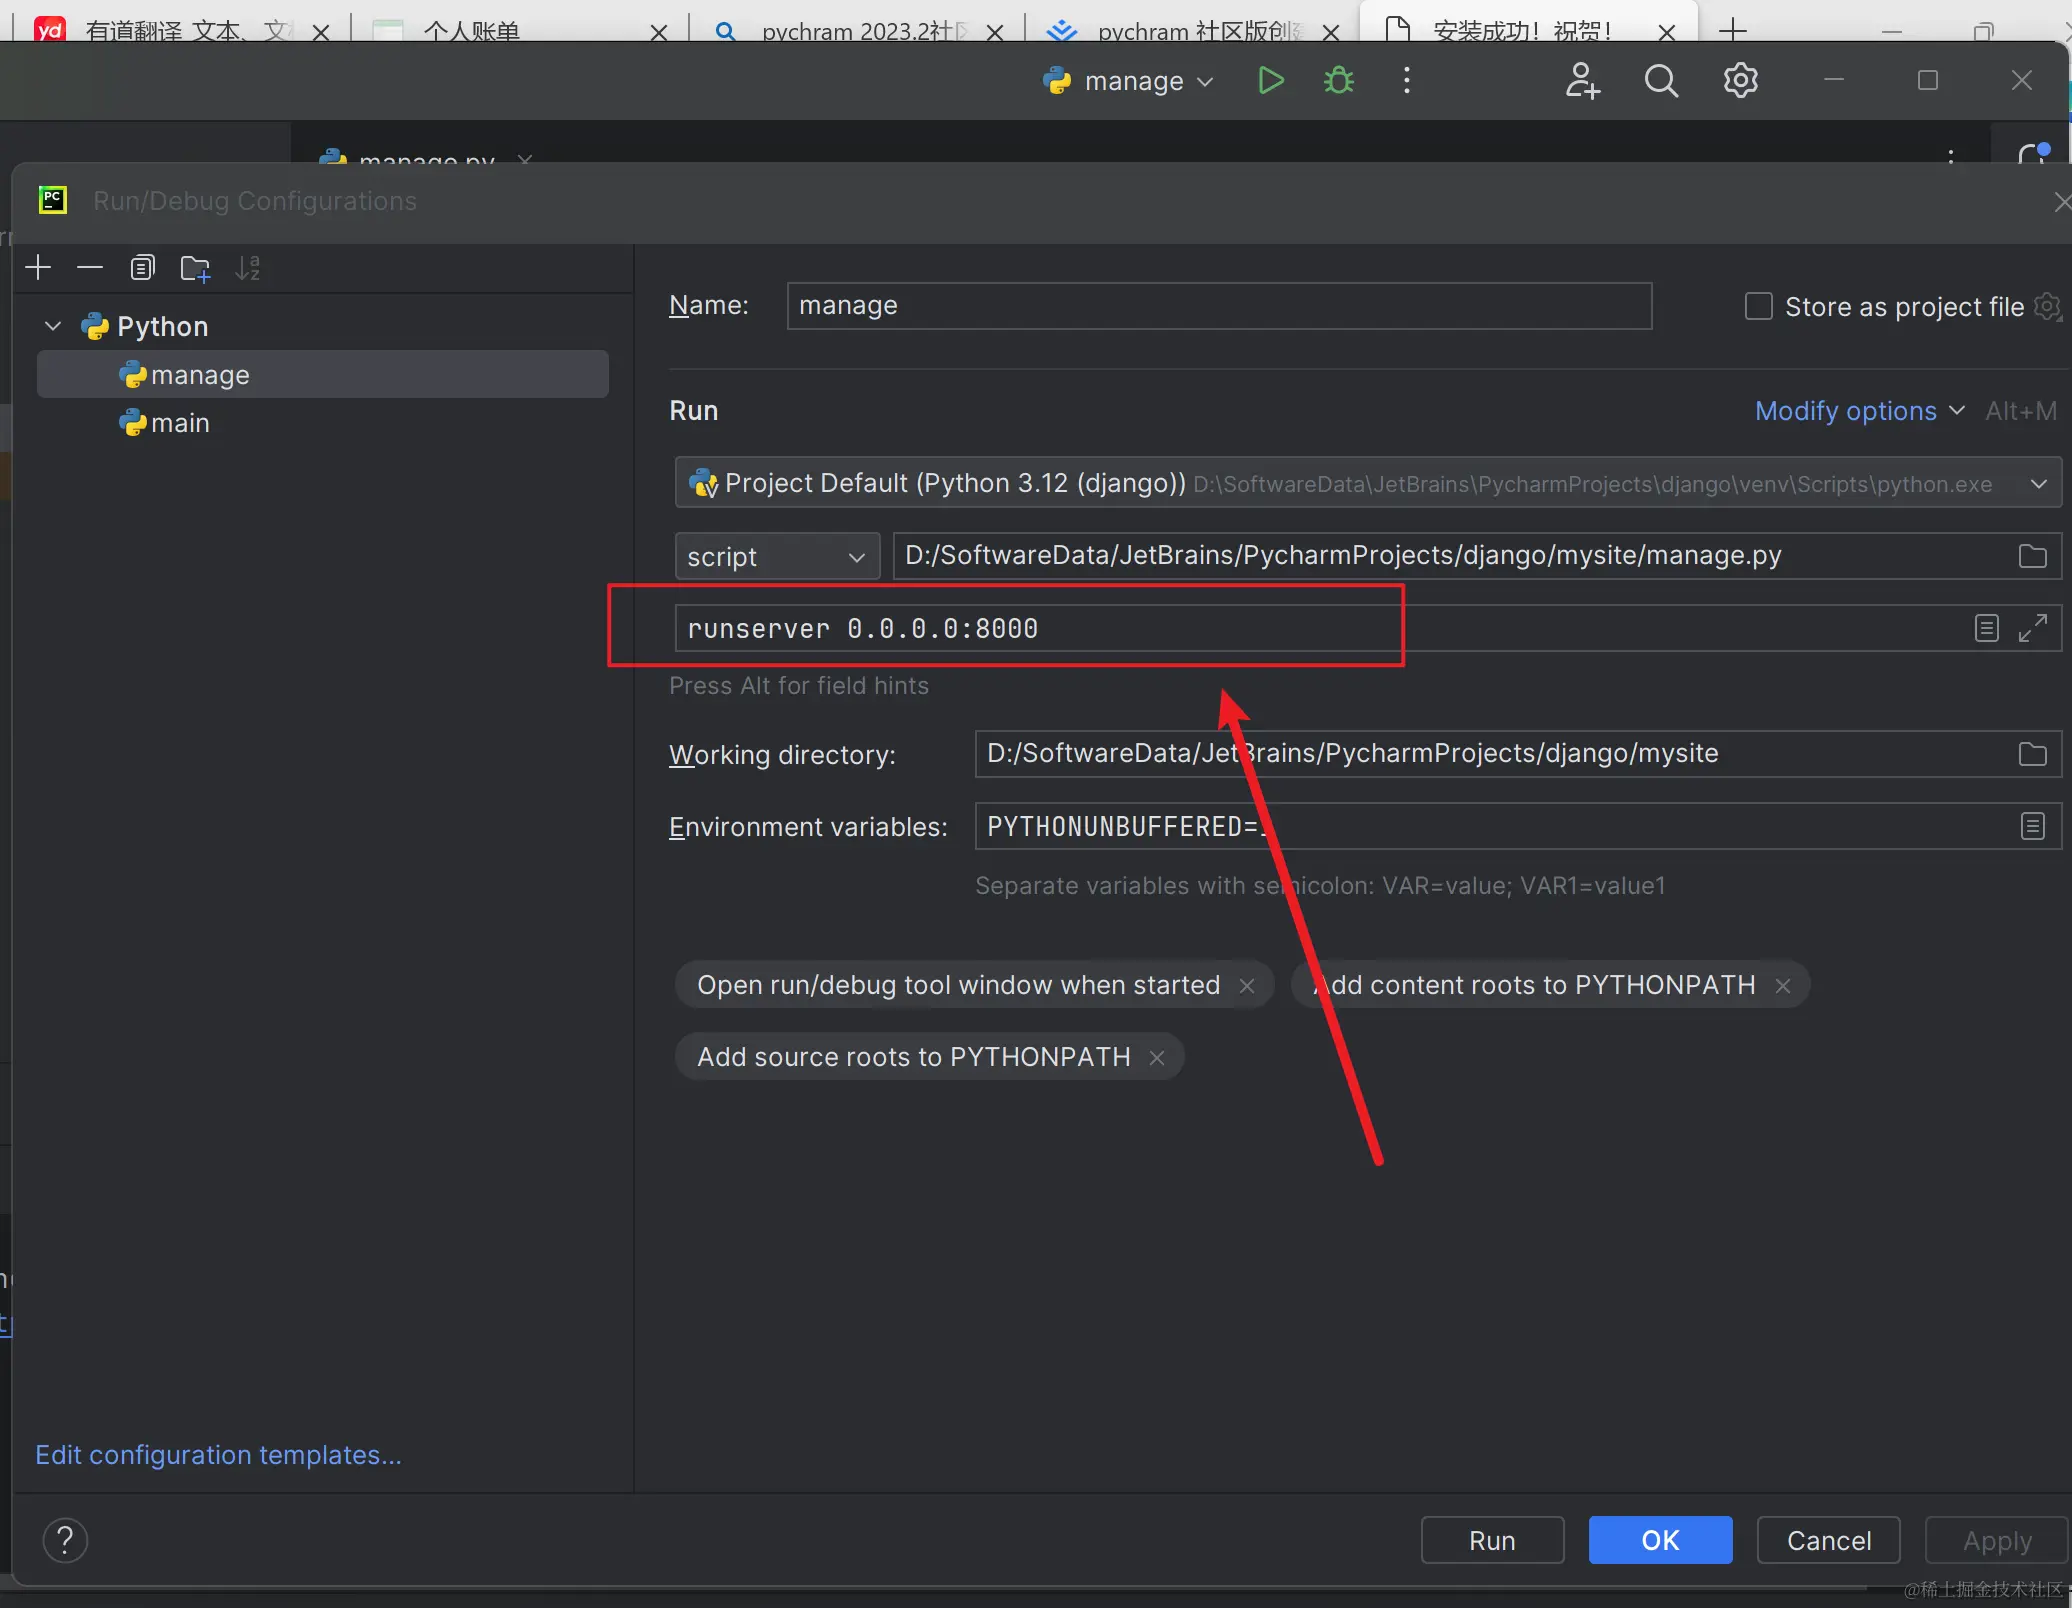Remove Open run/debug tool window option
Screen dimensions: 2072x1608
click(1247, 985)
